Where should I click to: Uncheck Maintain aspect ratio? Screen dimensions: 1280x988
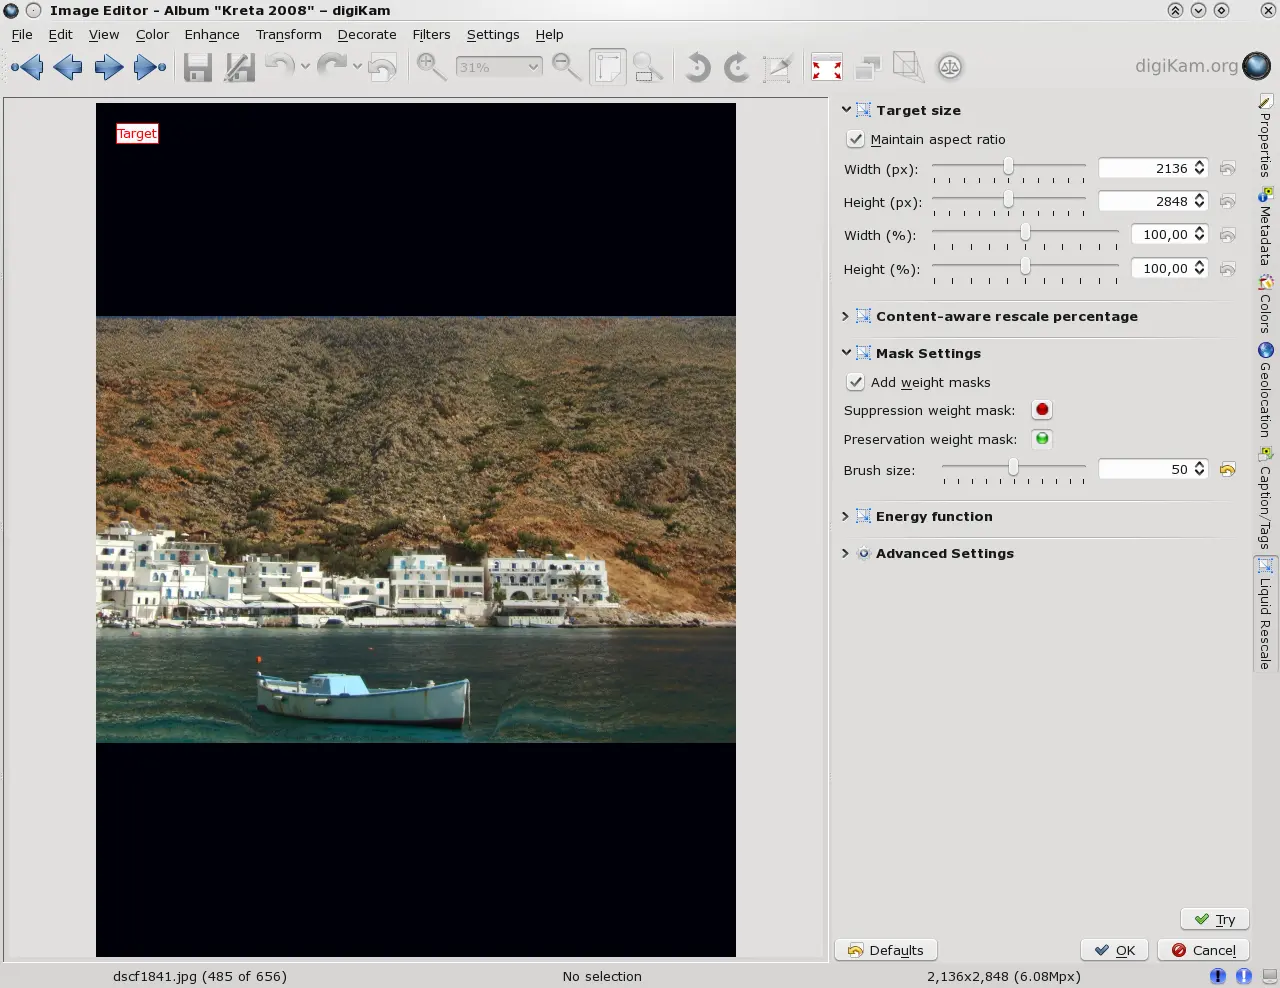(856, 139)
